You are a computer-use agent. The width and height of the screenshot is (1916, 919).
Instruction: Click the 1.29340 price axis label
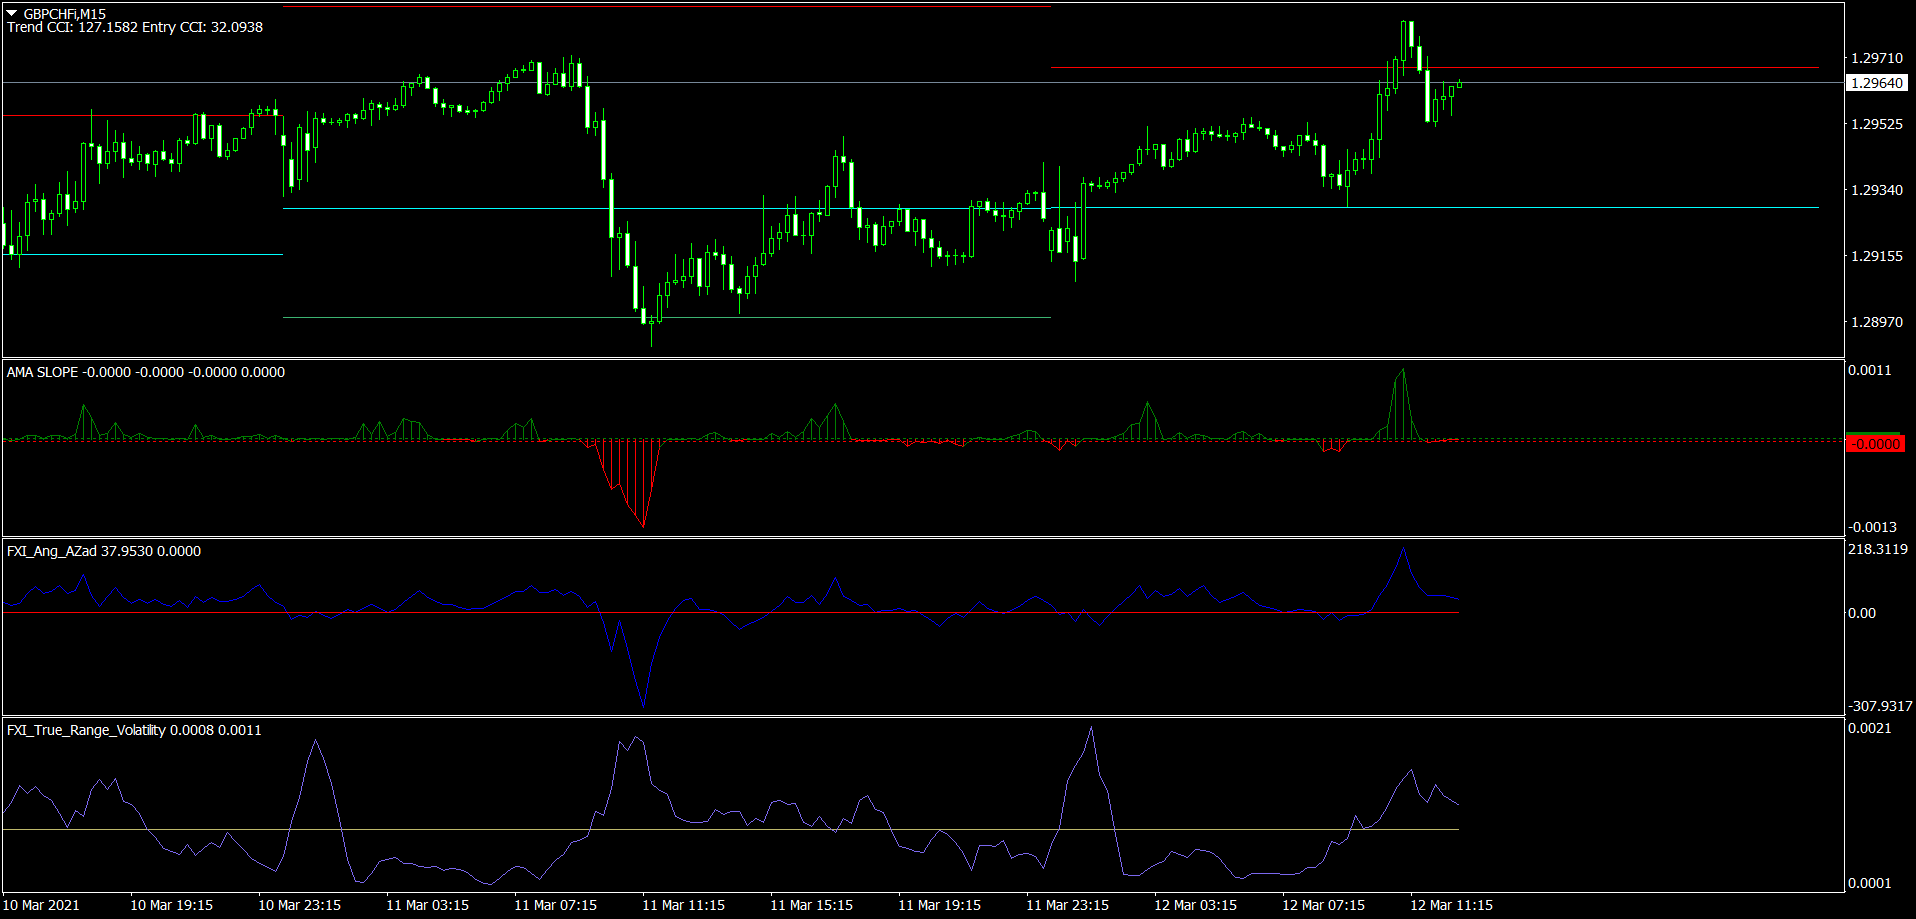1876,190
